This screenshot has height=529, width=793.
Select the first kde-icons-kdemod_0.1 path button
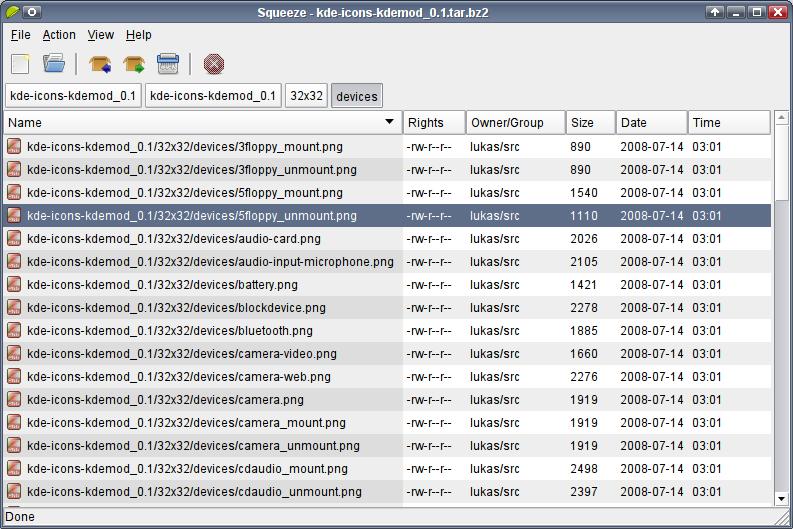[x=73, y=96]
